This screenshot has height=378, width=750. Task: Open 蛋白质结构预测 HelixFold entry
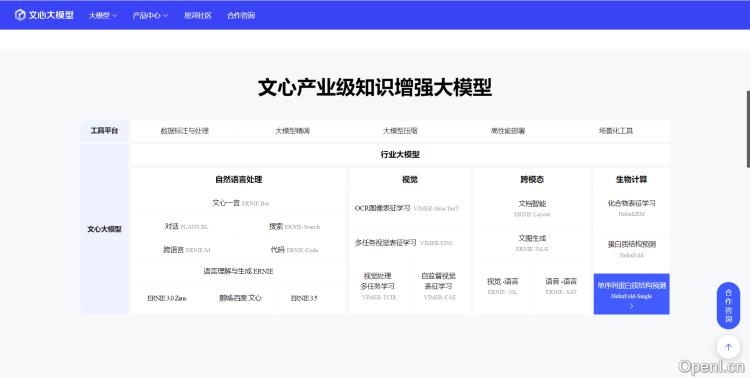[x=631, y=249]
